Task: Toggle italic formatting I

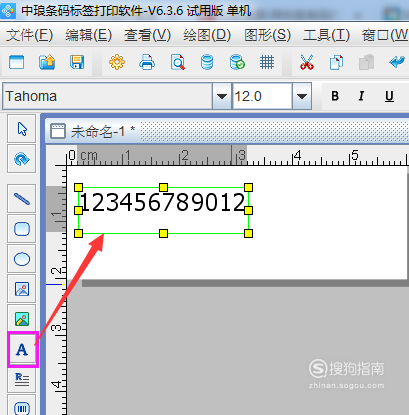Action: (x=361, y=96)
